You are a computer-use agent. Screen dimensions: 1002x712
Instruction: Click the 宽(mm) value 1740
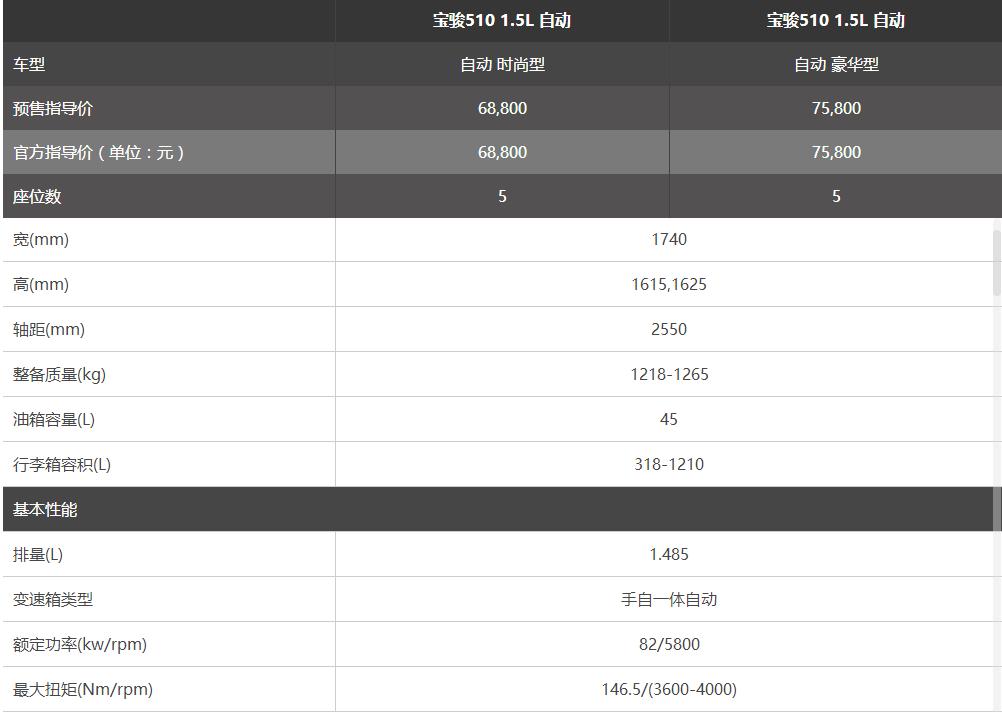coord(669,239)
